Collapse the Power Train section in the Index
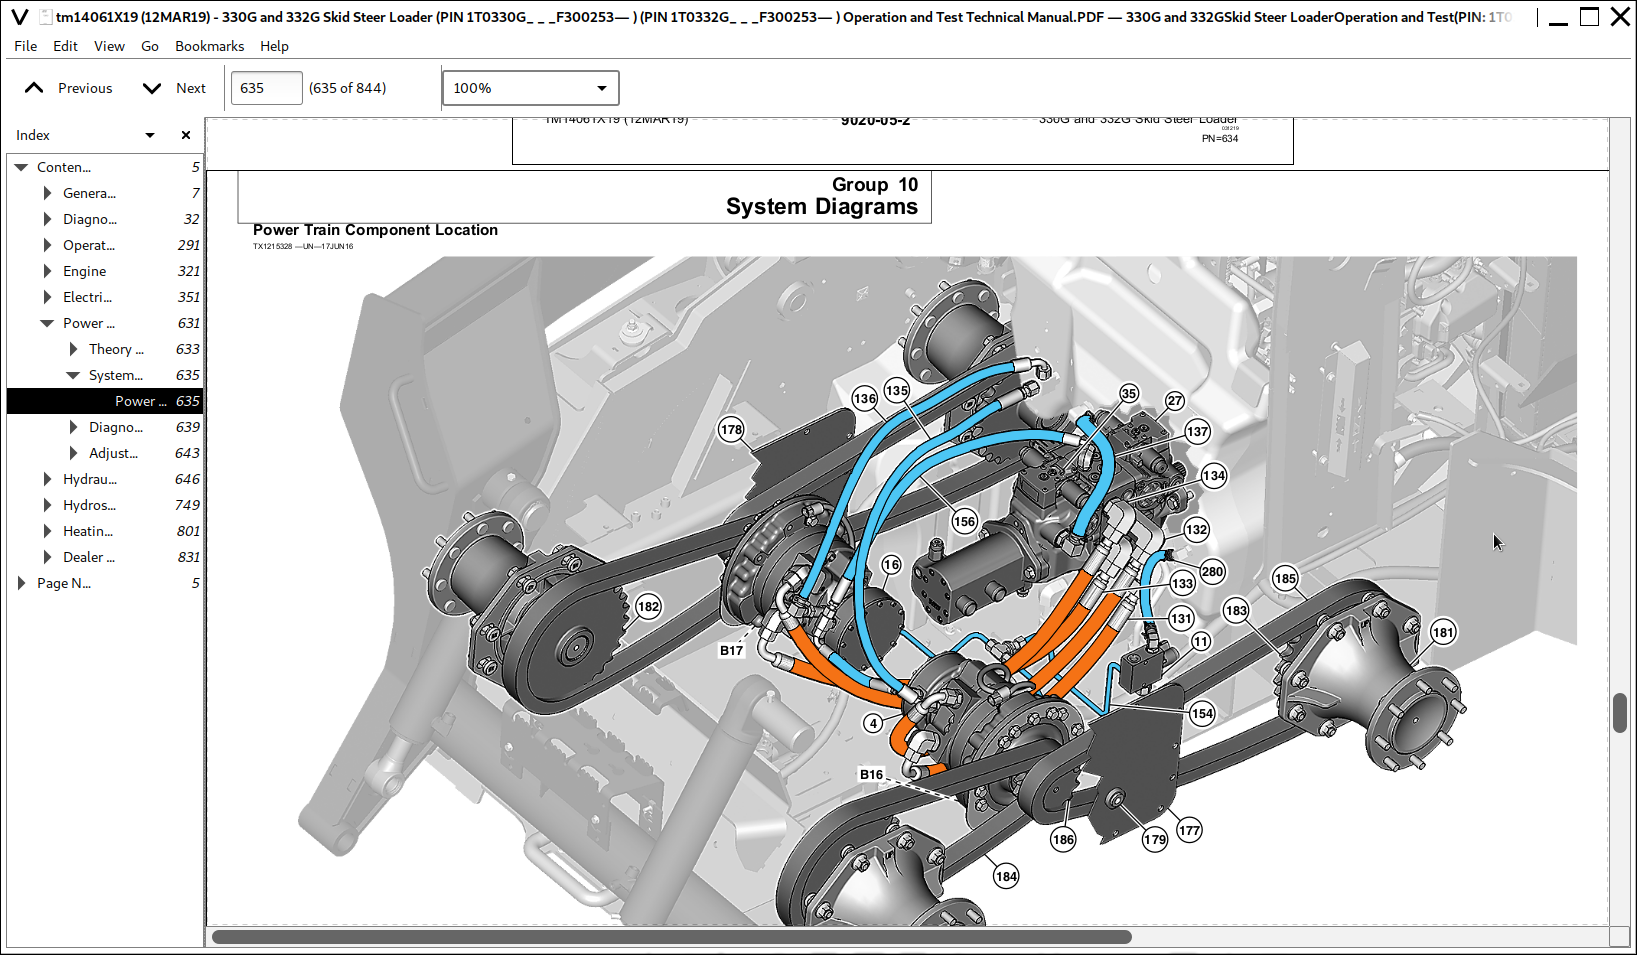1637x955 pixels. (46, 322)
